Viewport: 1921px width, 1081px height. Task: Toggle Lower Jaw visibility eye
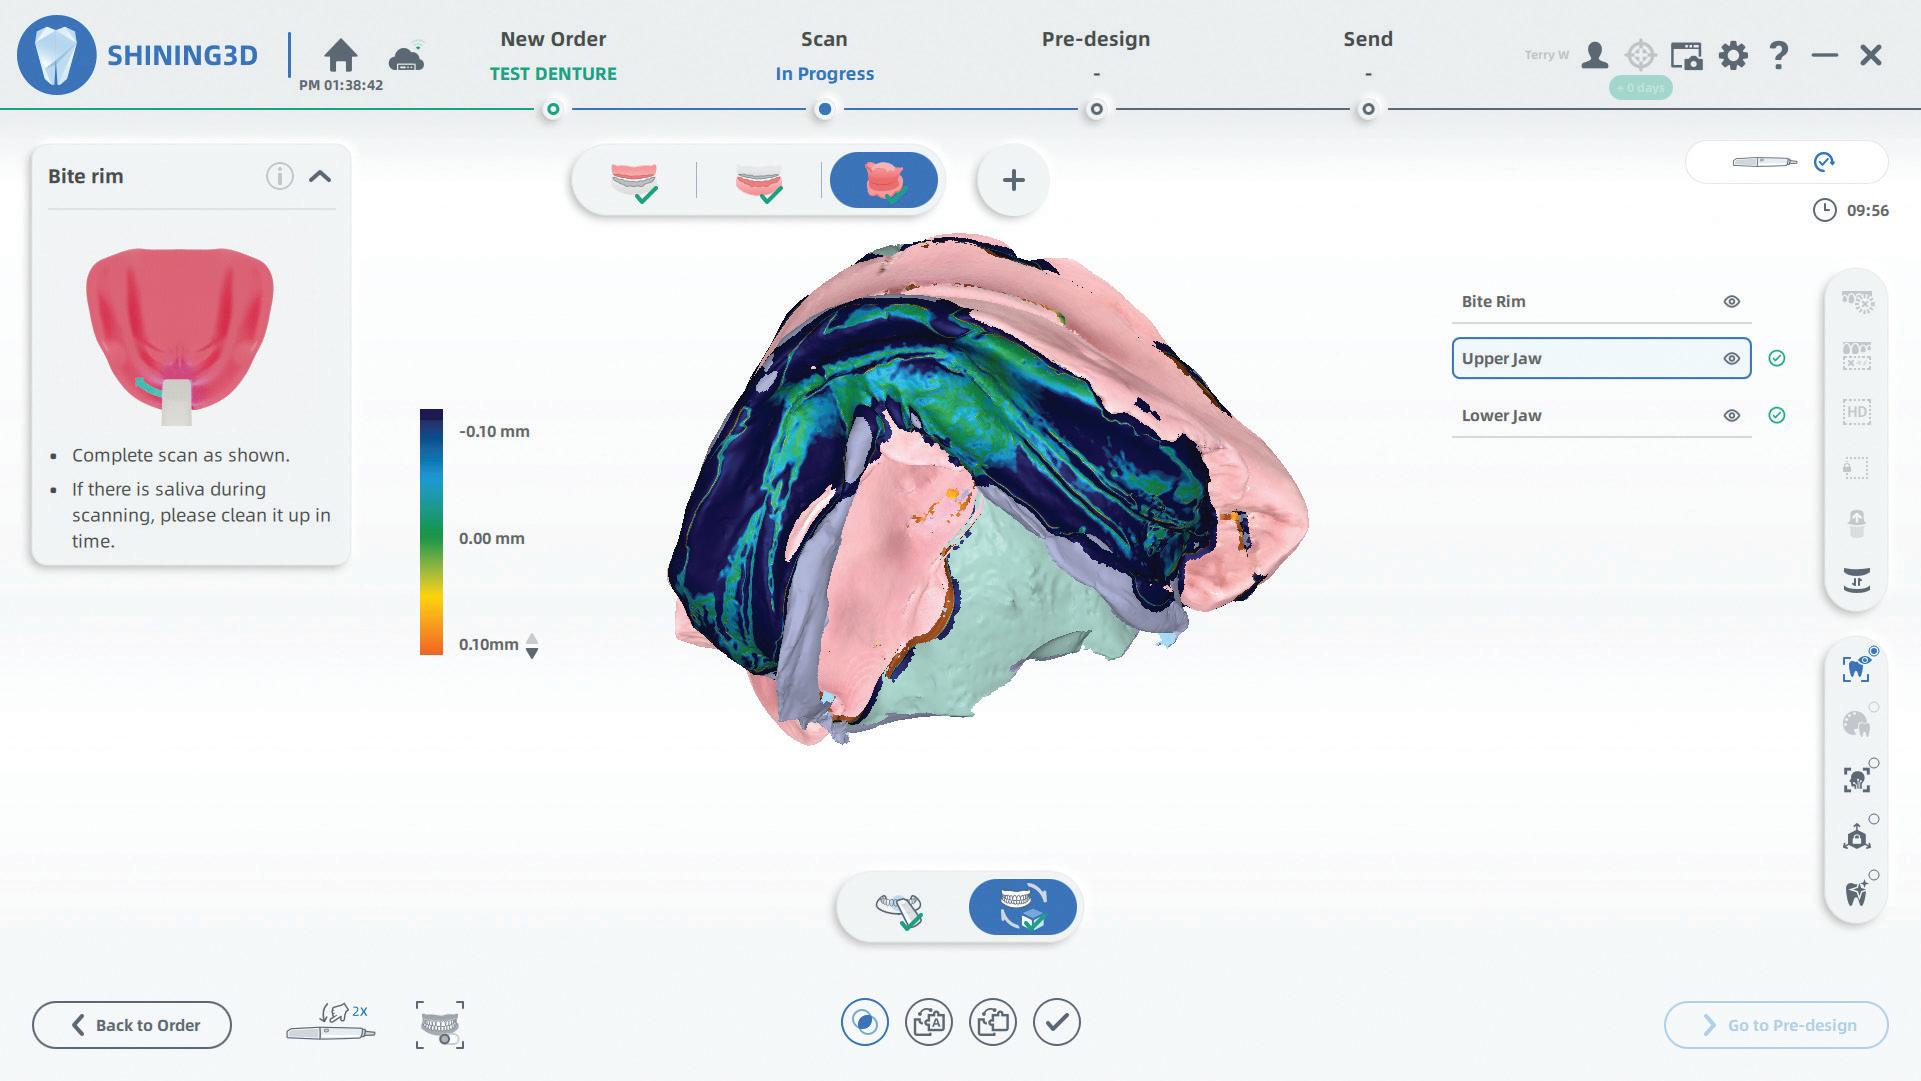pos(1731,416)
